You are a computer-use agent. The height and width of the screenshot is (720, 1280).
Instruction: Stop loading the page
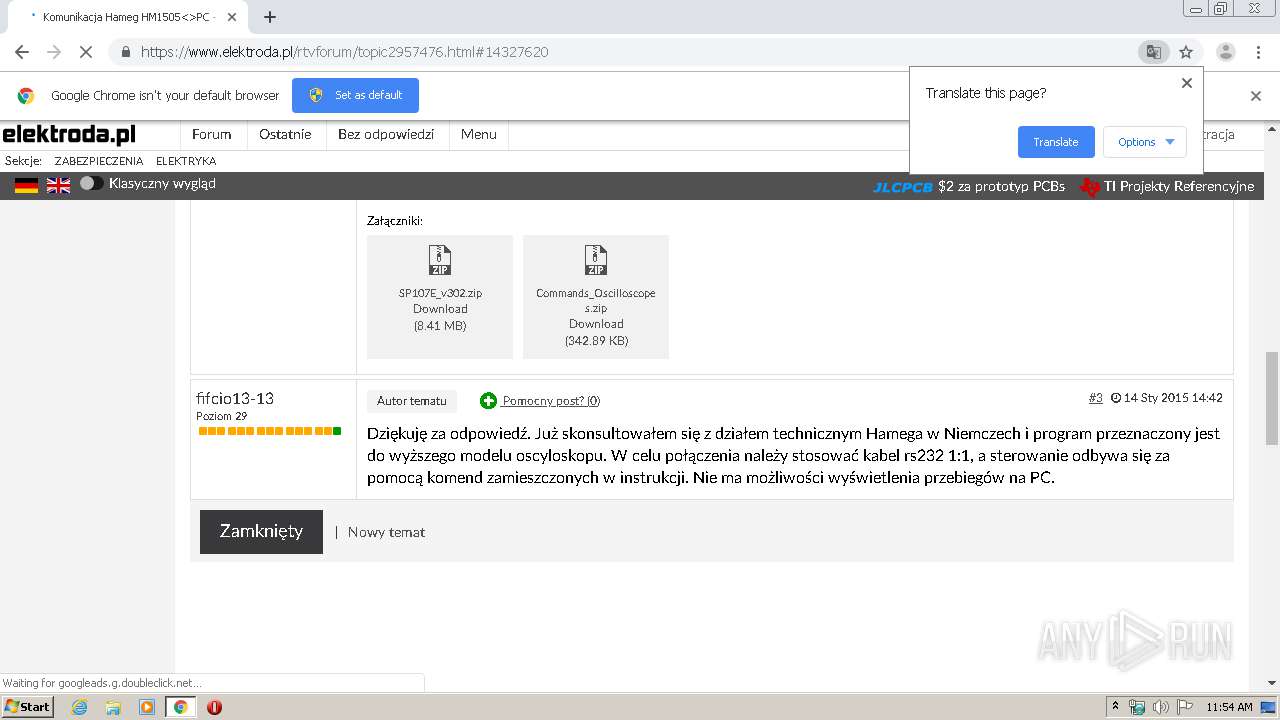click(x=86, y=52)
